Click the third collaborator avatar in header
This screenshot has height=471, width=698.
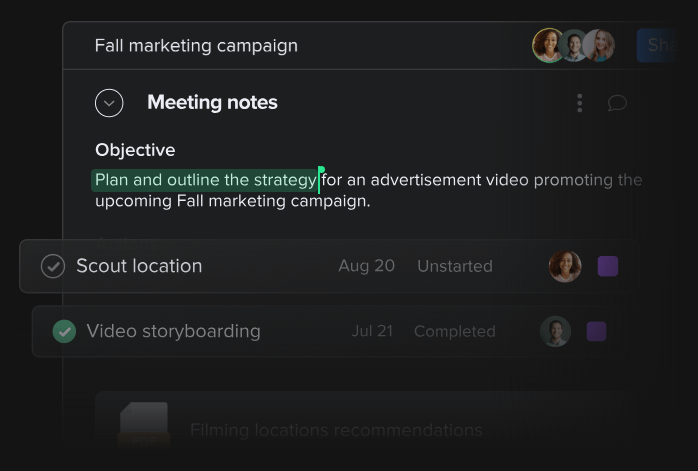(x=599, y=45)
